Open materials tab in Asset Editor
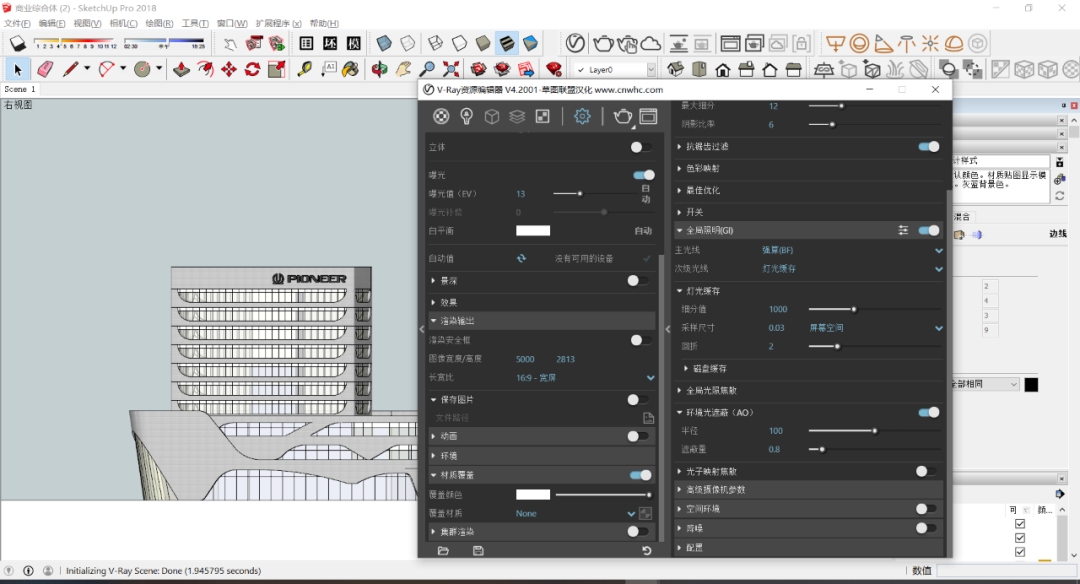The height and width of the screenshot is (584, 1080). (x=442, y=116)
